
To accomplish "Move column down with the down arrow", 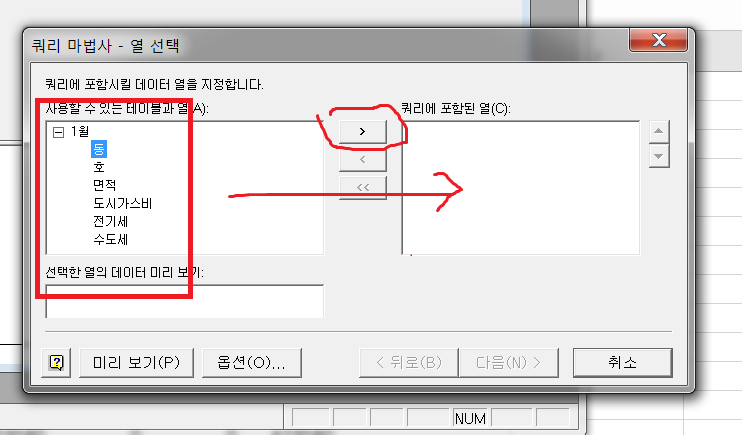I will tap(659, 156).
